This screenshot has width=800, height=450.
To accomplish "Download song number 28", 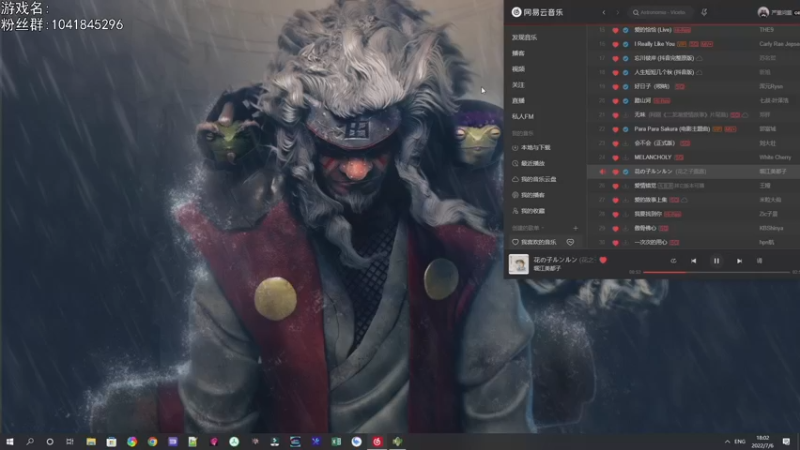I will [x=626, y=214].
